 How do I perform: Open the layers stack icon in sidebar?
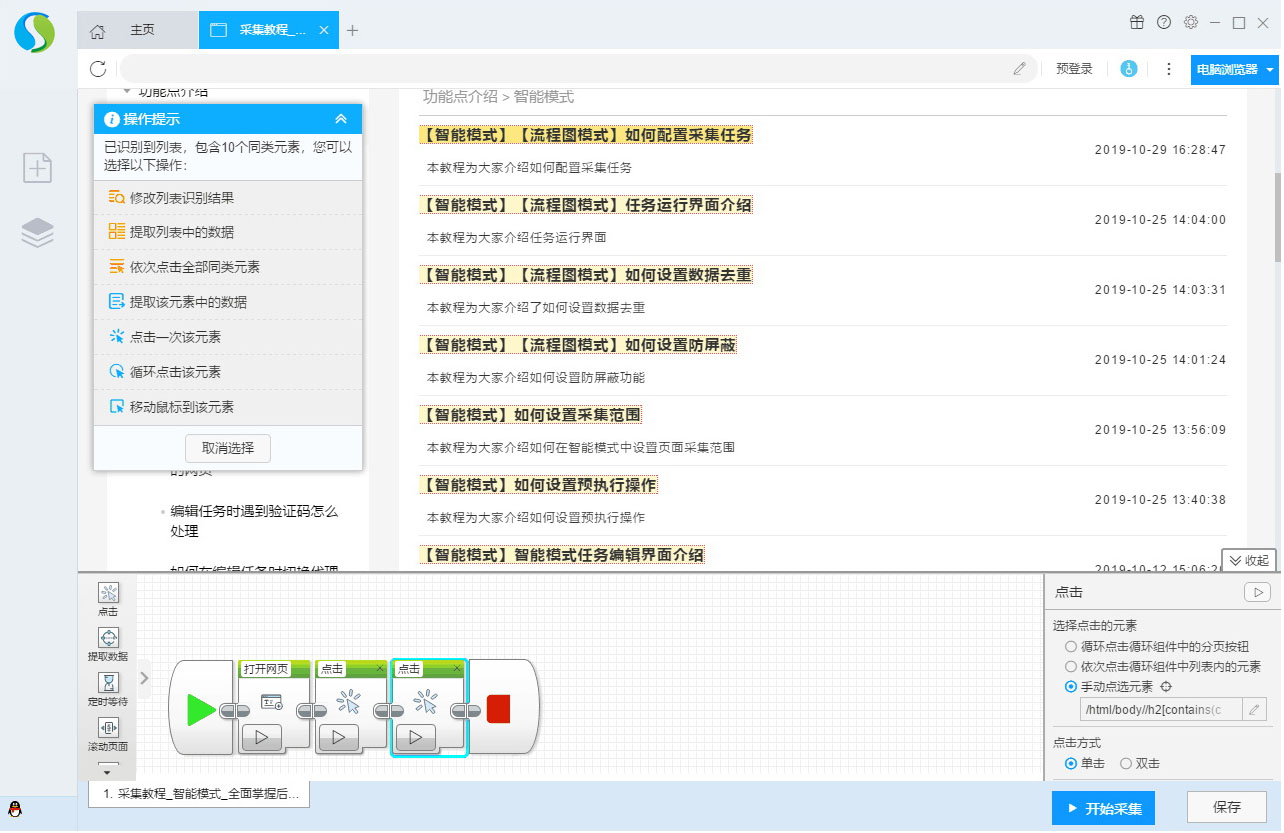37,233
